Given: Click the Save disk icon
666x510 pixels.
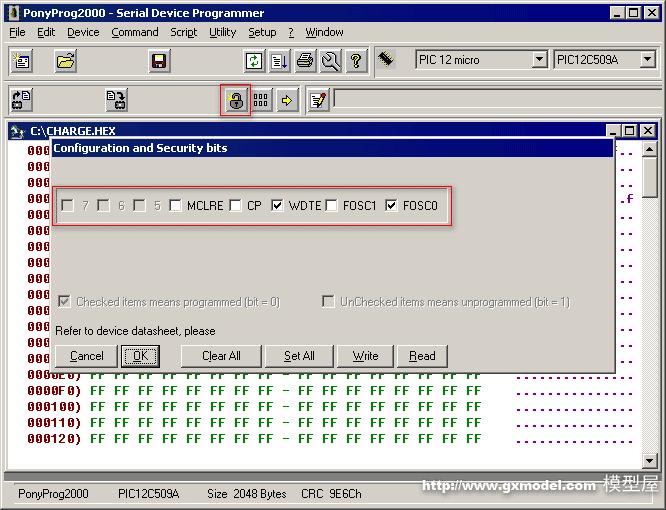Looking at the screenshot, I should click(159, 61).
